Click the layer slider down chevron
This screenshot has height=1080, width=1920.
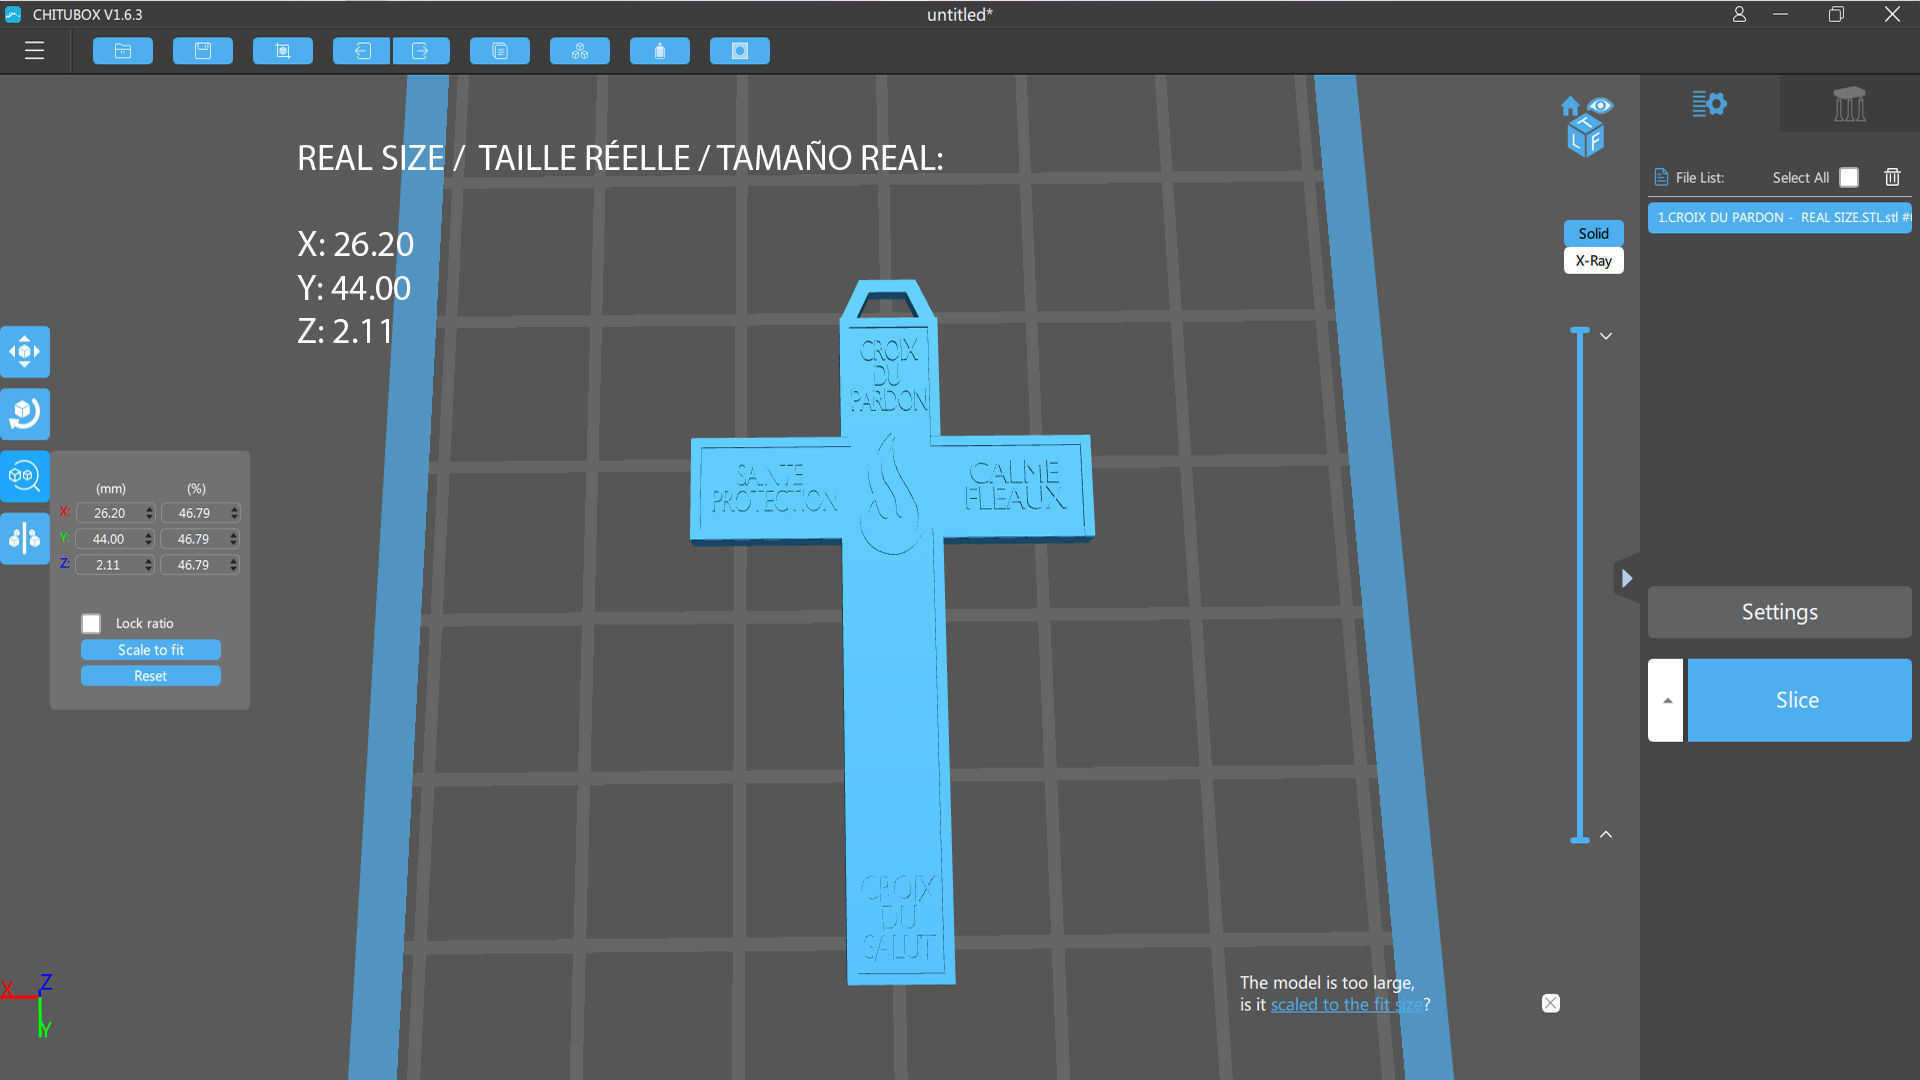click(x=1606, y=336)
